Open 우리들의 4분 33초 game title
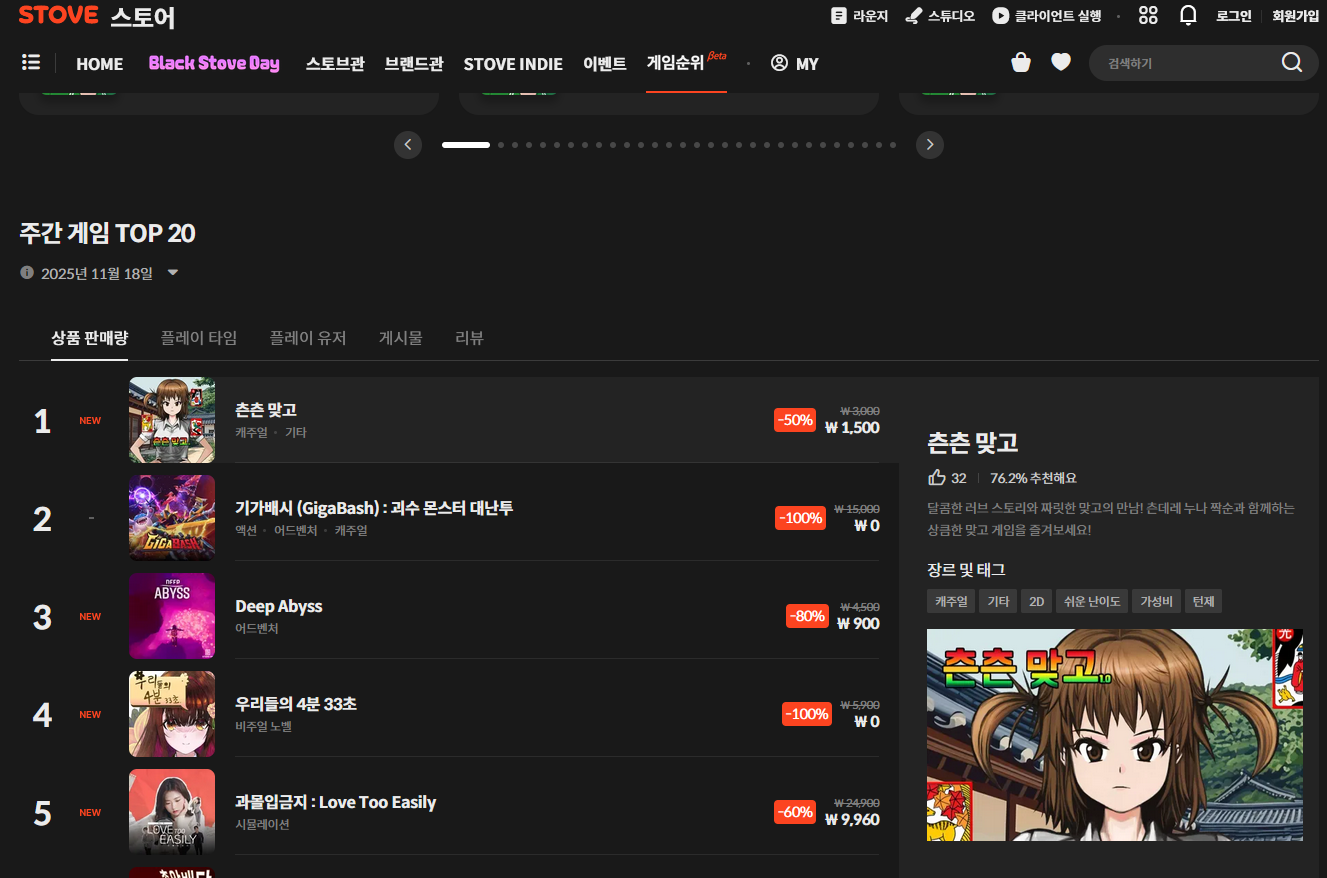Viewport: 1327px width, 878px height. (x=296, y=704)
